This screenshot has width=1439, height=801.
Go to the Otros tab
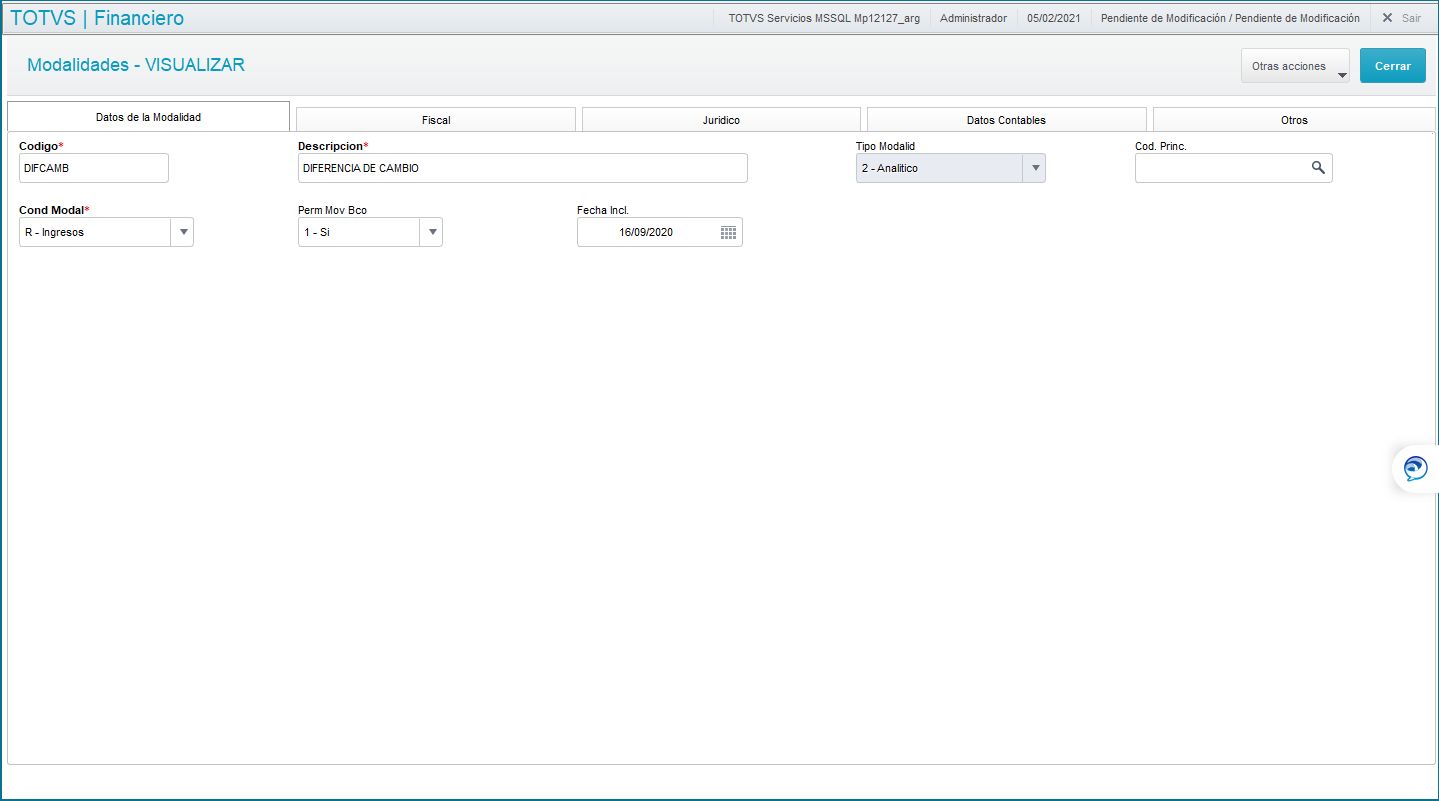coord(1294,120)
